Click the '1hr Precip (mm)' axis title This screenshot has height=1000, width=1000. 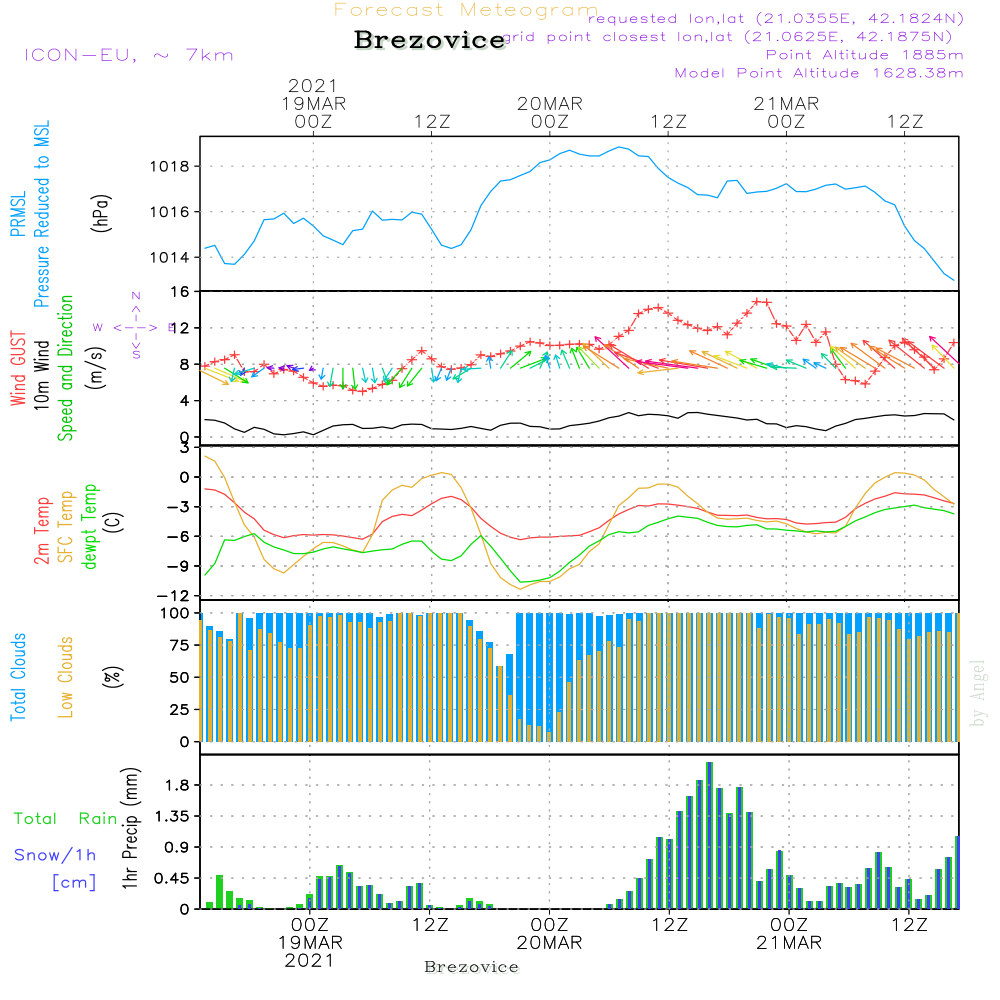pyautogui.click(x=130, y=828)
